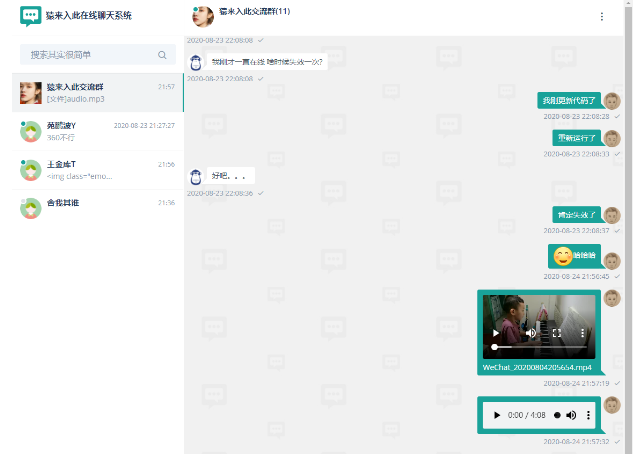The width and height of the screenshot is (633, 454).
Task: Click sender avatar beside the question message
Action: (196, 63)
